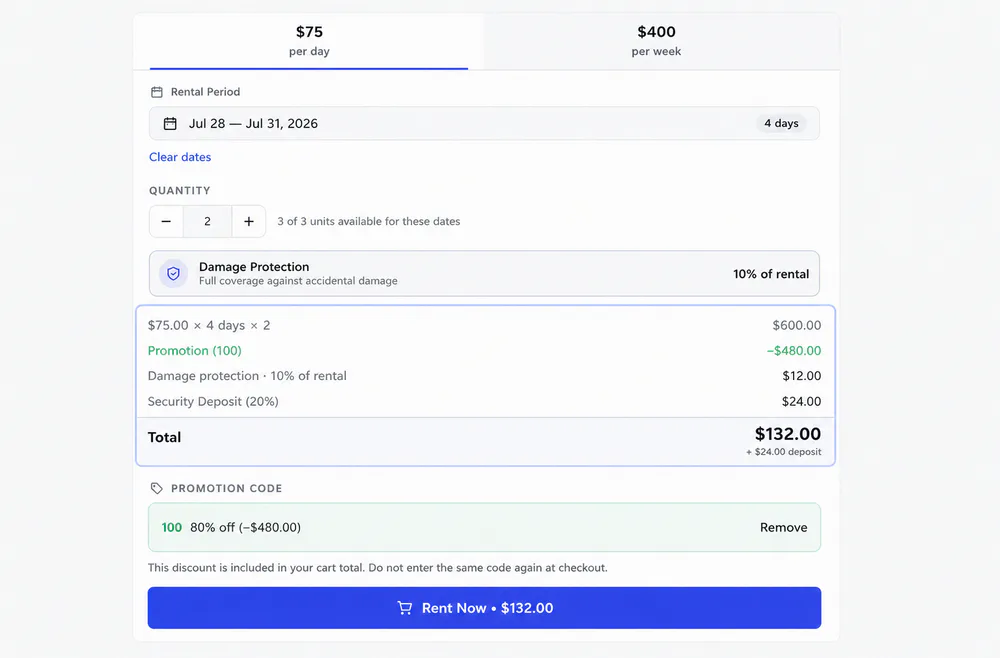Click the cart icon on Rent Now button
This screenshot has width=1000, height=658.
pos(405,608)
